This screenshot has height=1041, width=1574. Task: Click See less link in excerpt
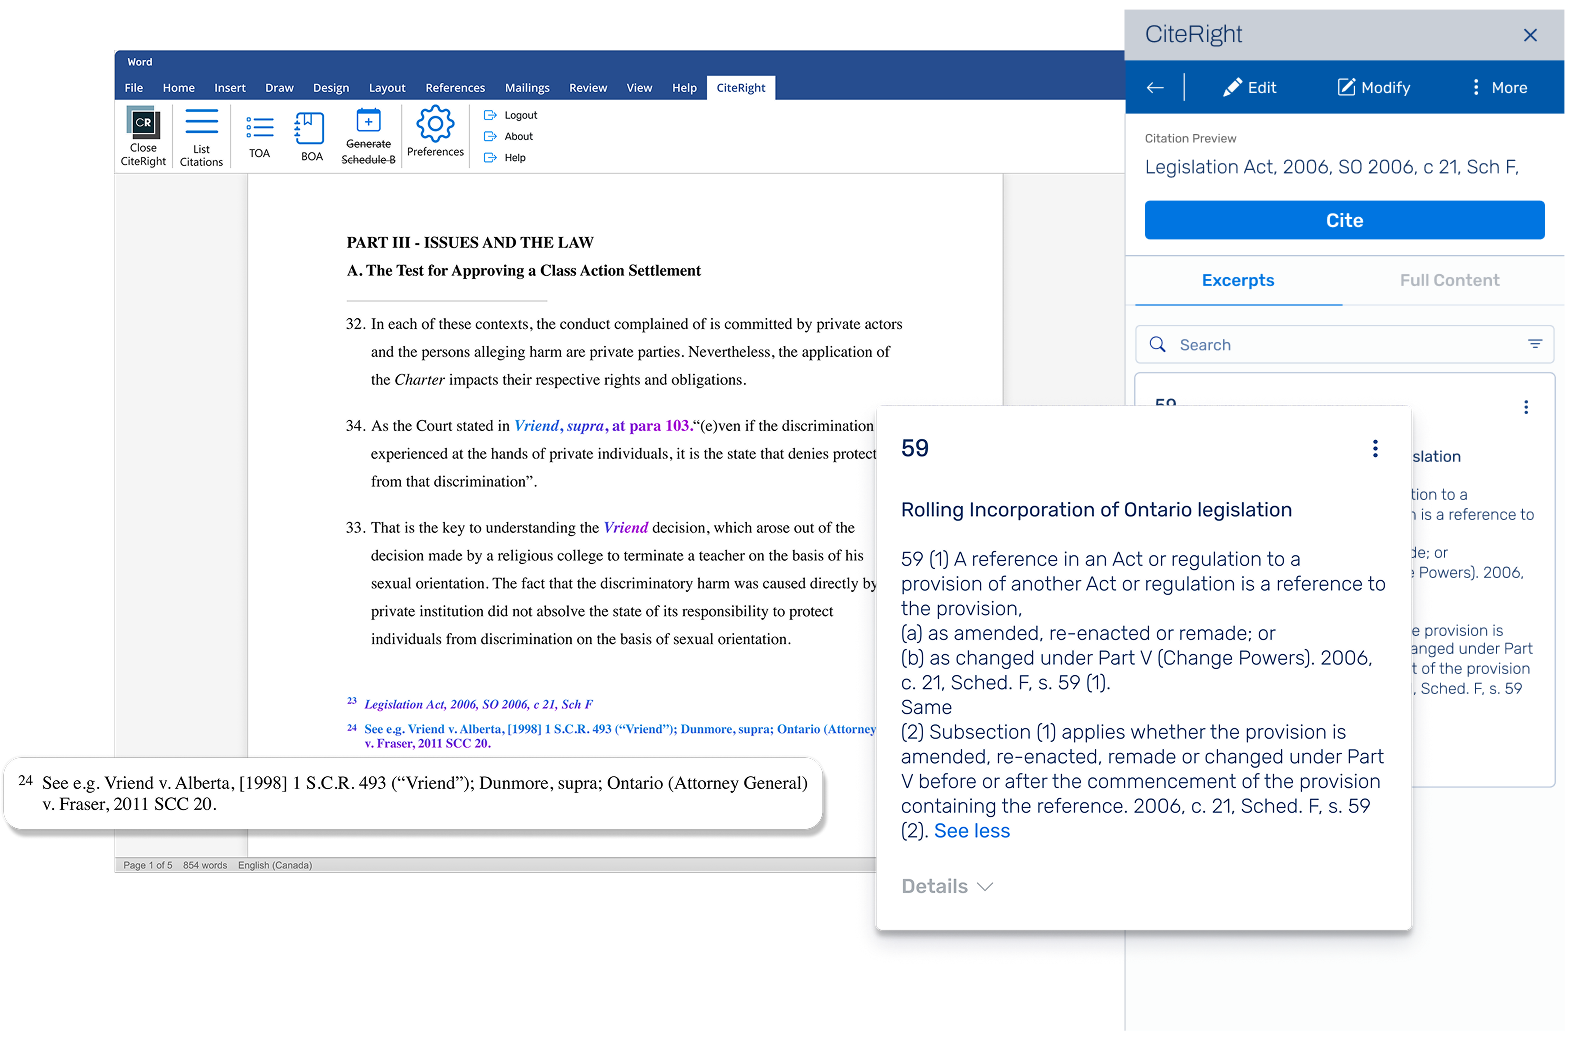(971, 831)
